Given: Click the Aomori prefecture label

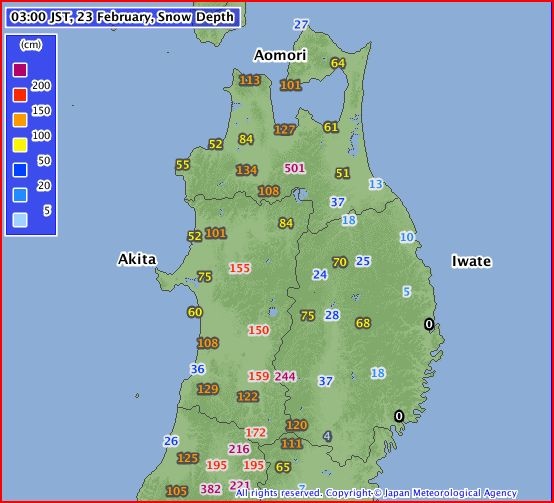Looking at the screenshot, I should click(280, 55).
